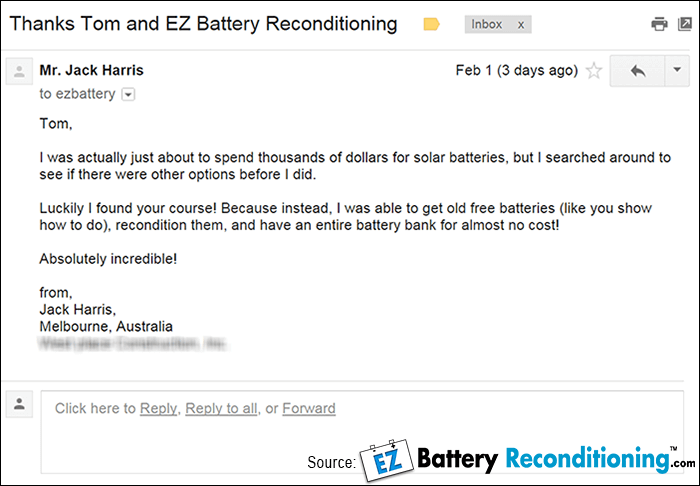Remove the Inbox label using its x
700x486 pixels.
(x=520, y=24)
